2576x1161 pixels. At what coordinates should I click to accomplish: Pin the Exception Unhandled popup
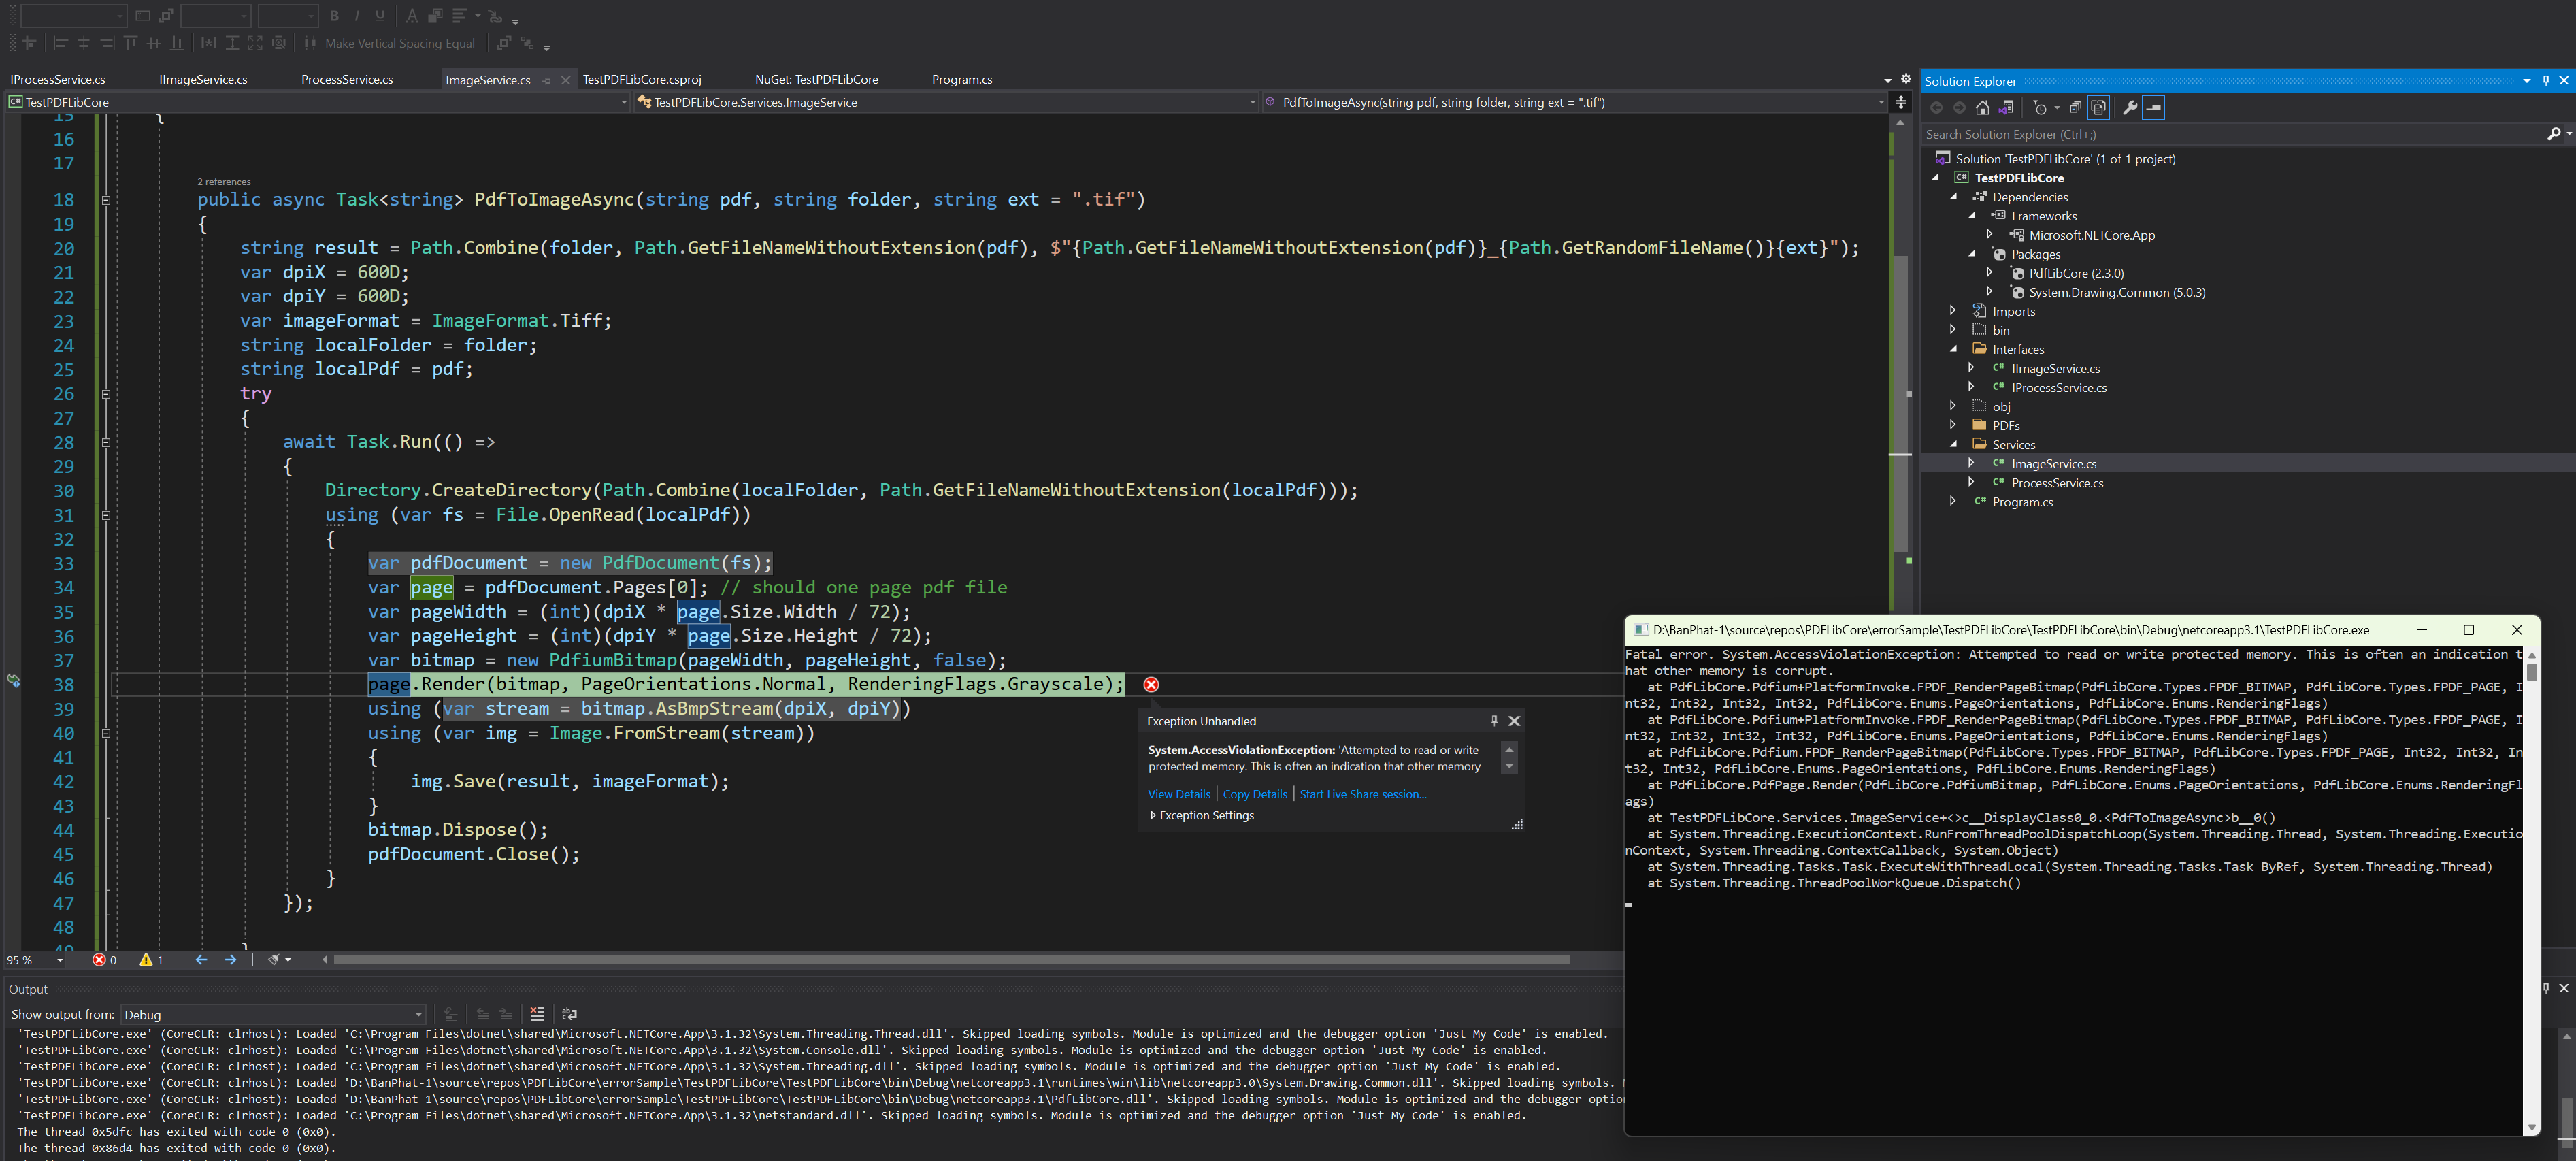[1493, 720]
